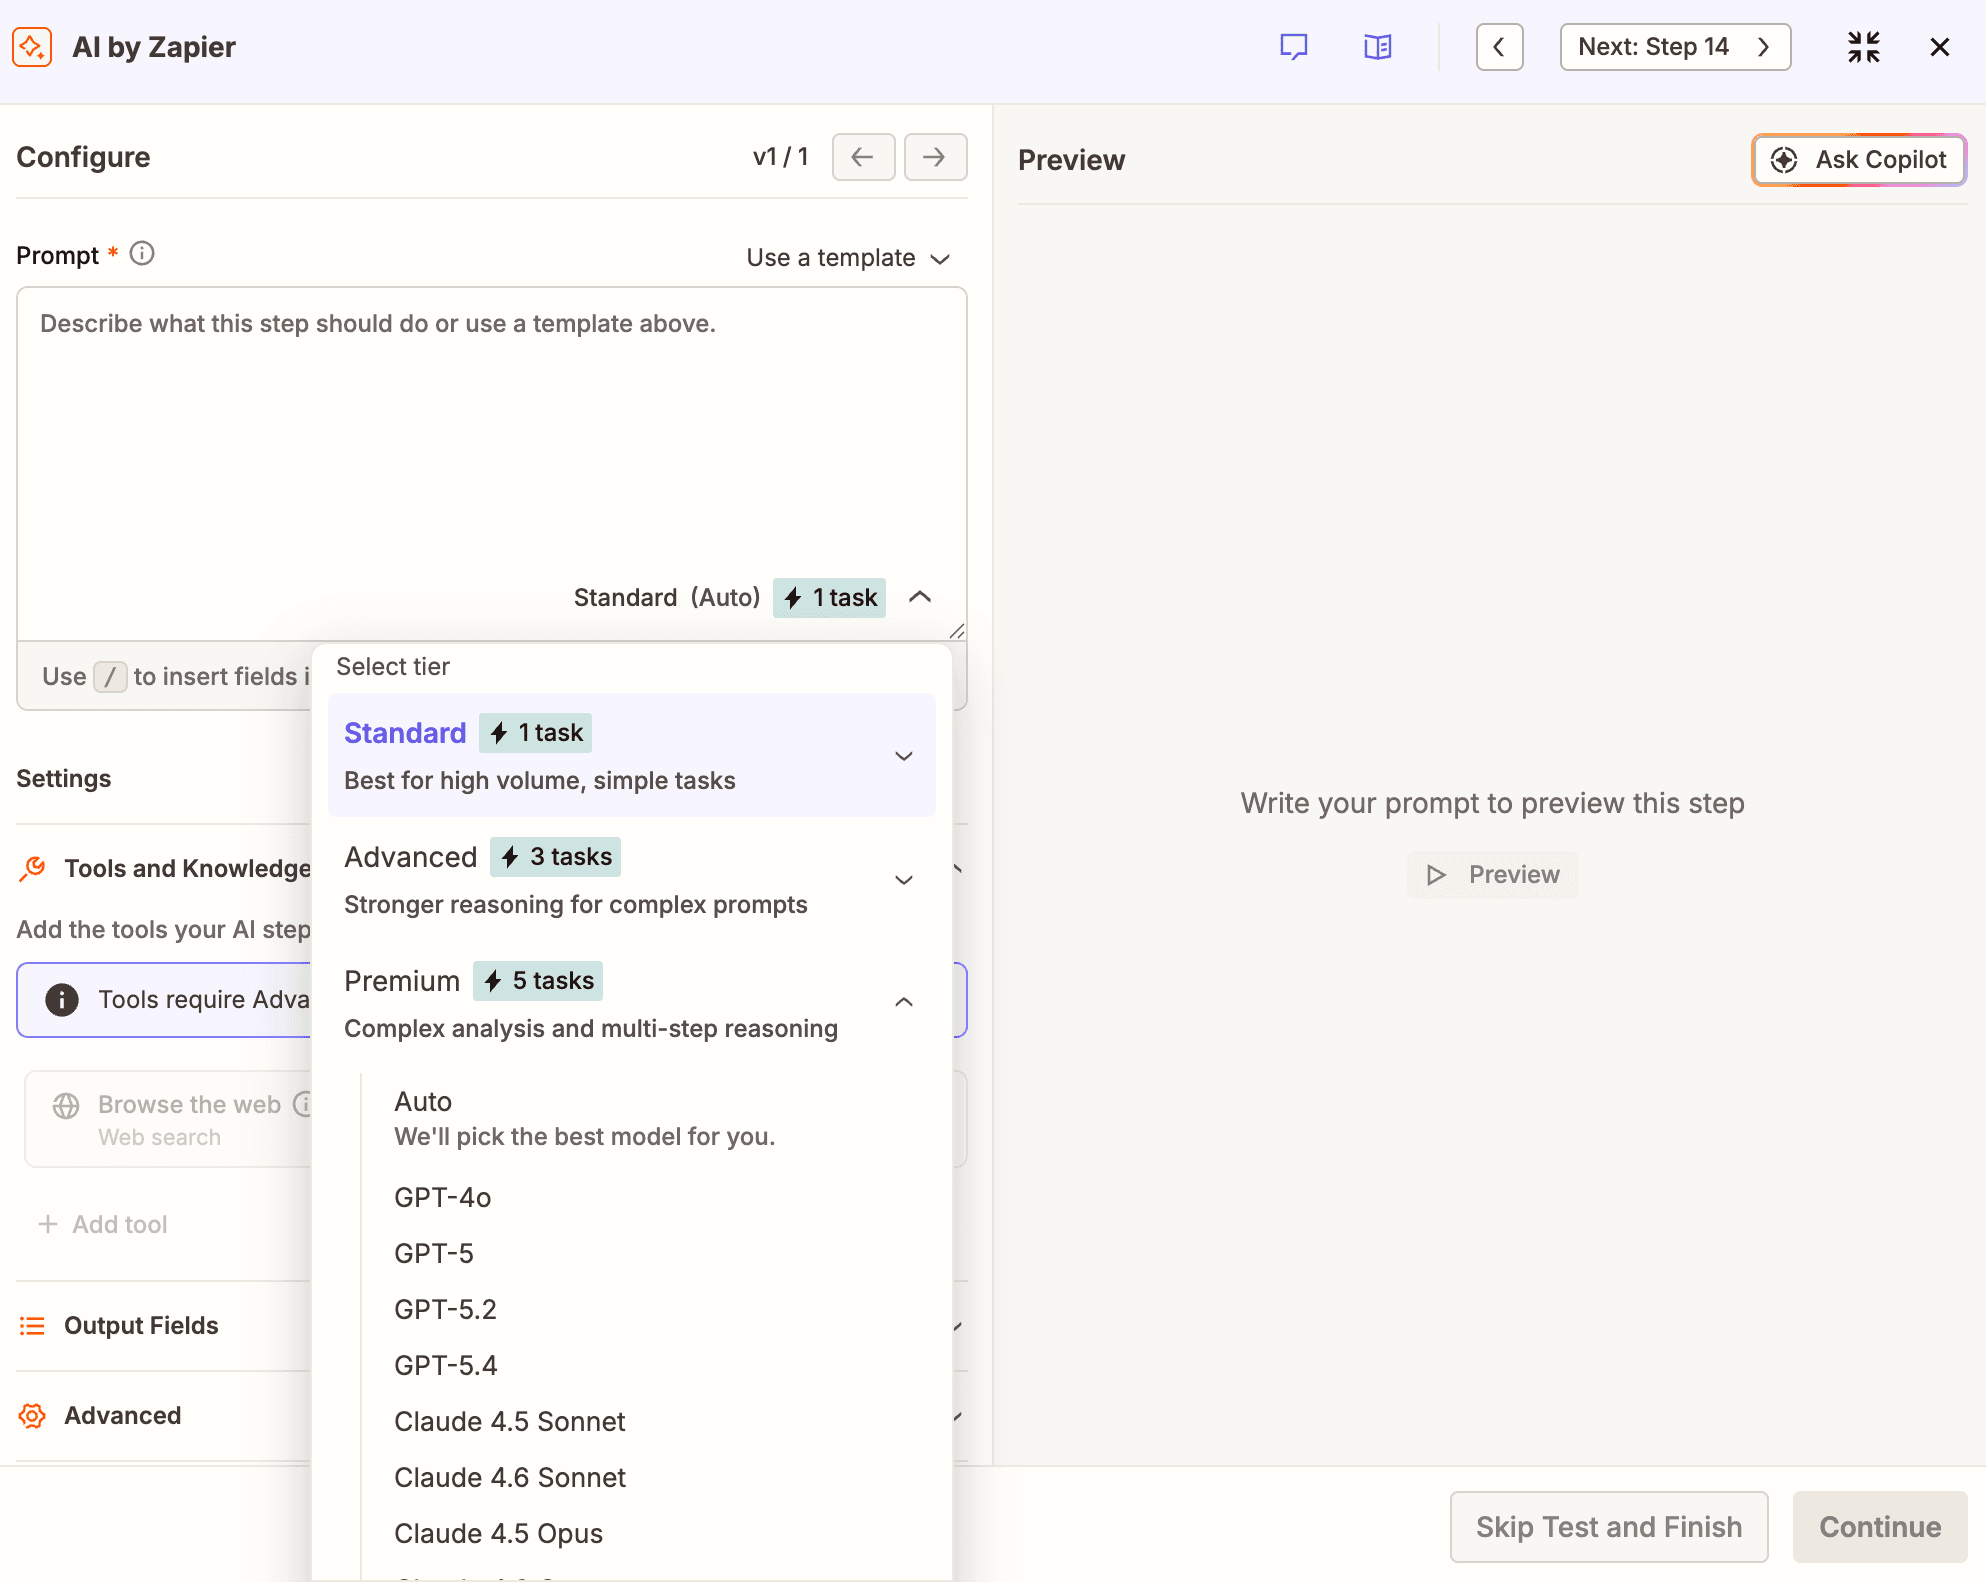1986x1582 pixels.
Task: Choose the GPT-5.2 model
Action: tap(445, 1310)
